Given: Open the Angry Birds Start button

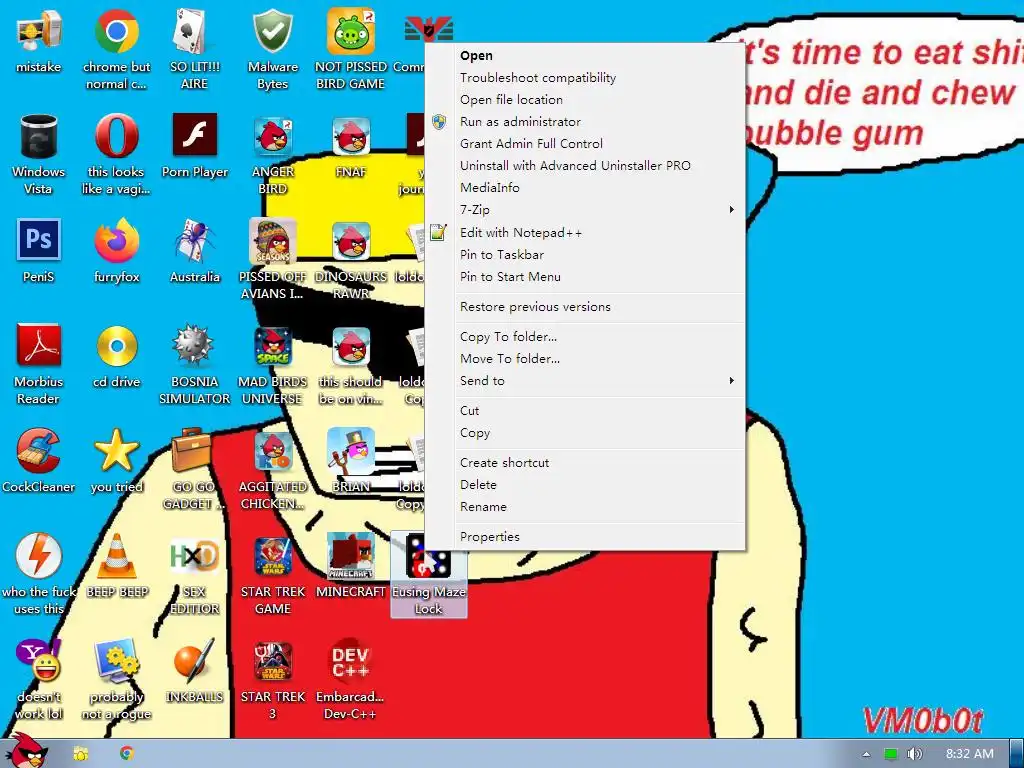Looking at the screenshot, I should [26, 751].
